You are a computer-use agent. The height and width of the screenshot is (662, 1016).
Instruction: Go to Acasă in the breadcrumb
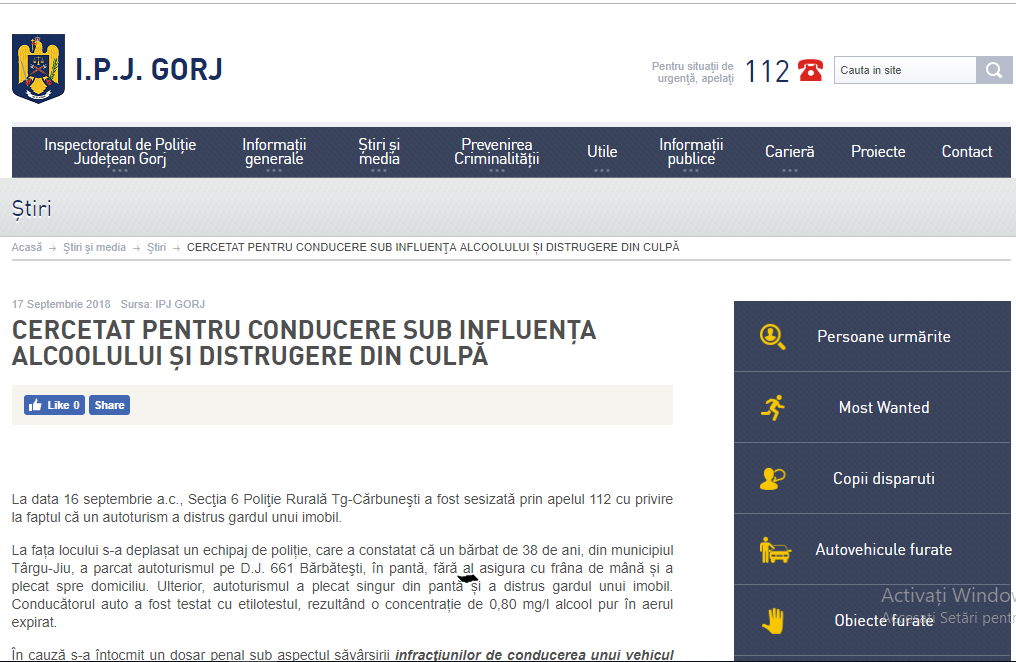tap(27, 247)
